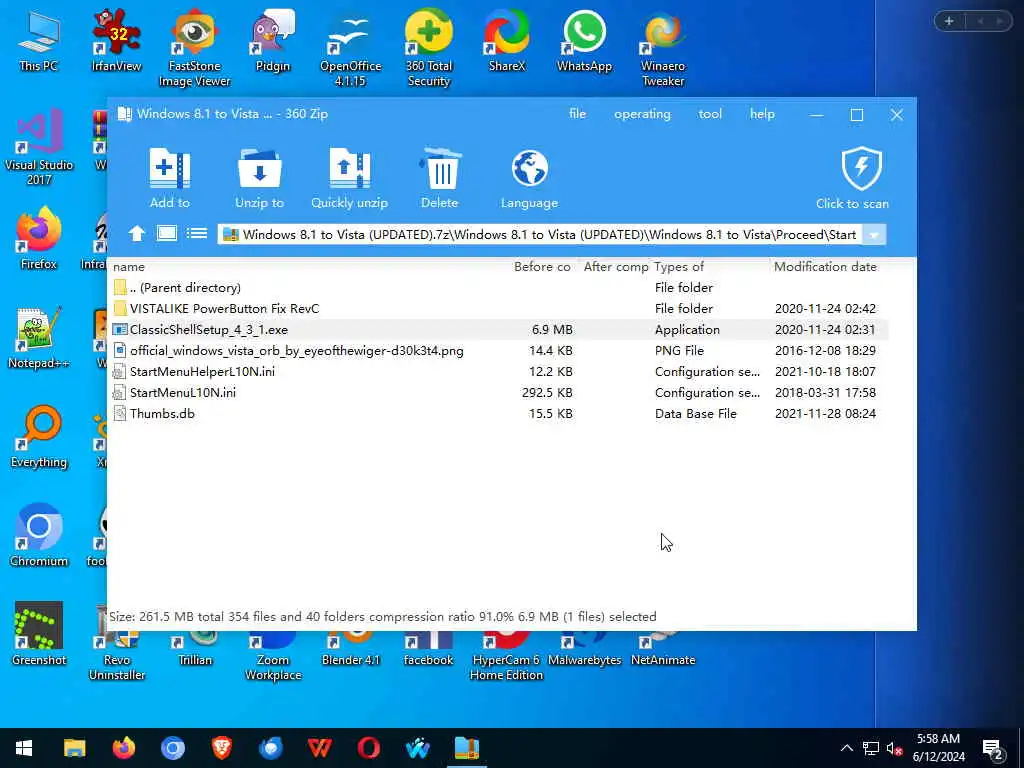1024x768 pixels.
Task: Click the Unzip to icon
Action: (x=259, y=178)
